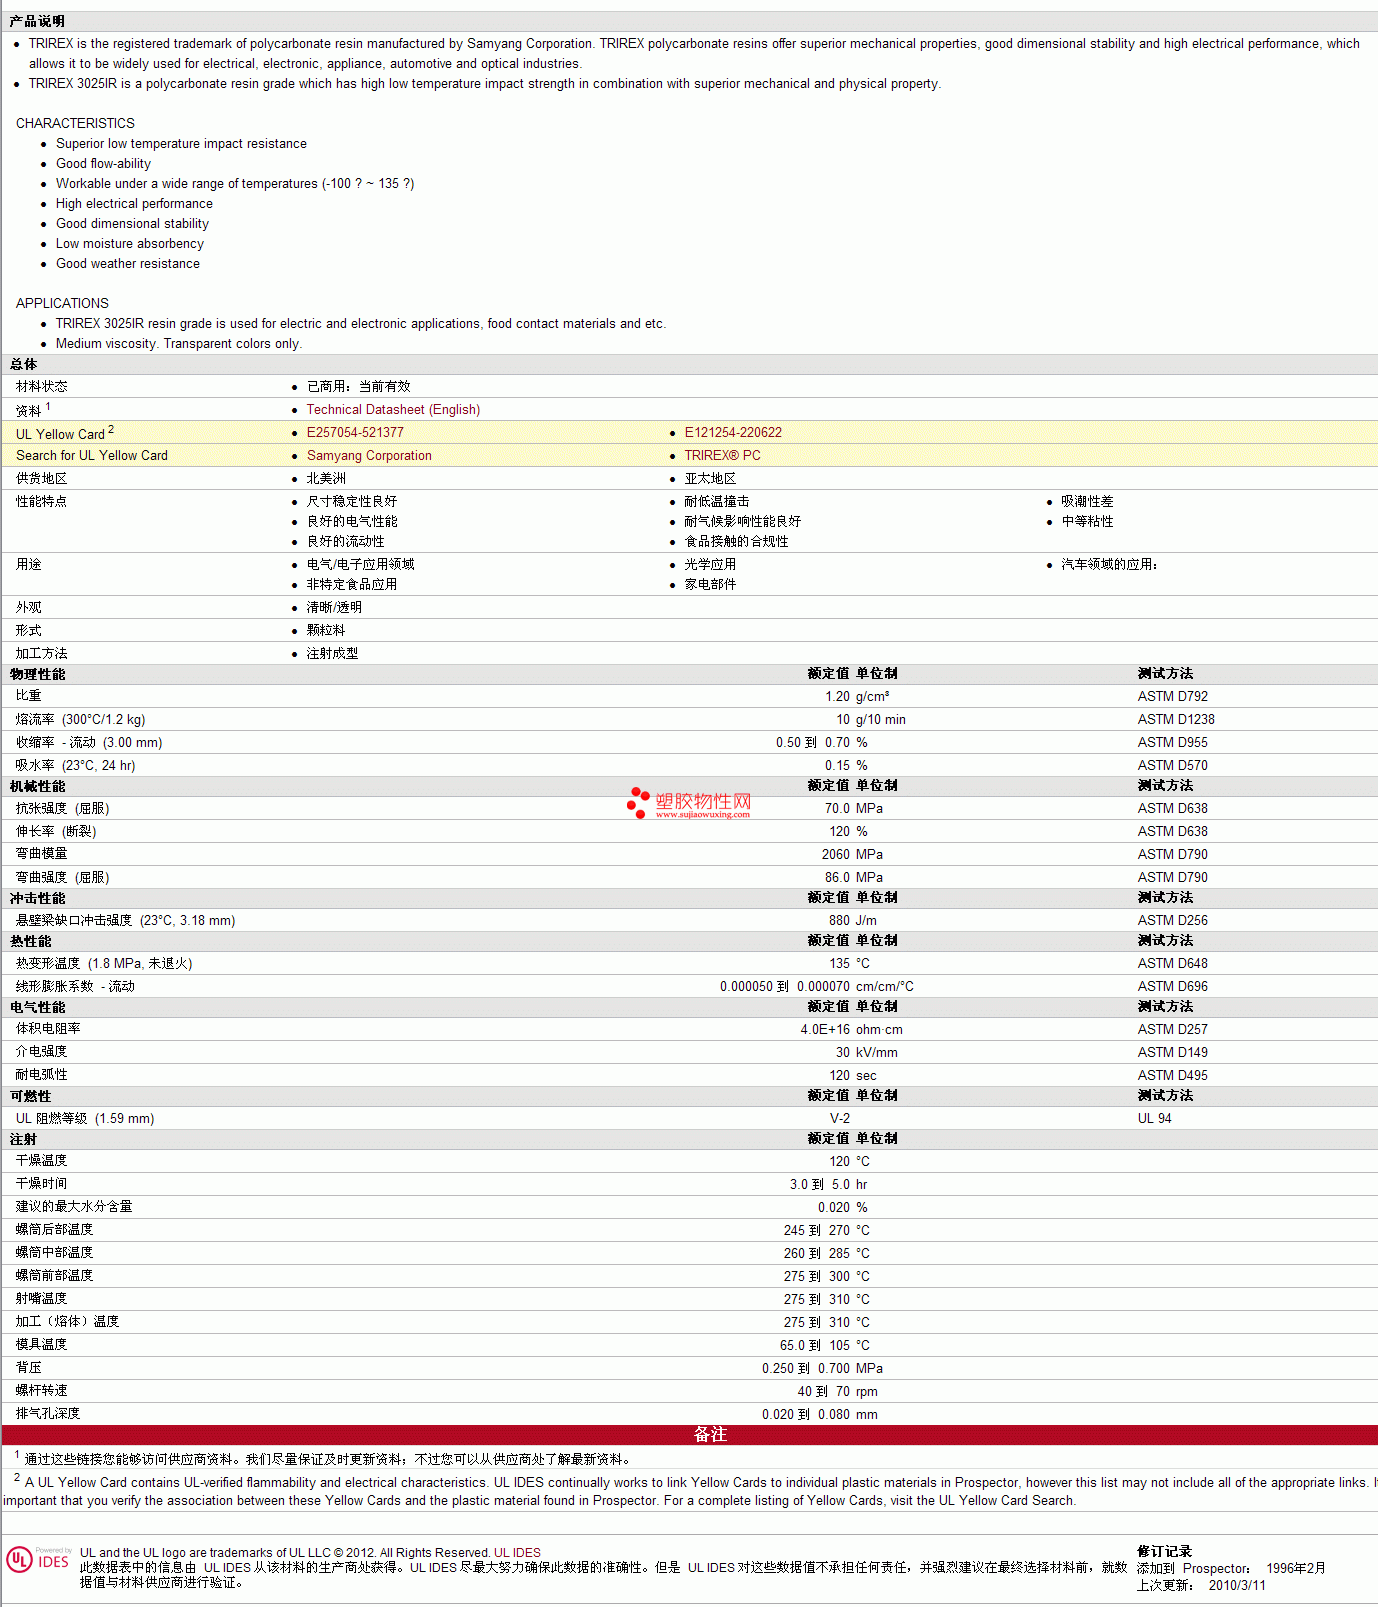The image size is (1378, 1607).
Task: Search Yellow Cards for Samyang Corporation
Action: tap(369, 456)
